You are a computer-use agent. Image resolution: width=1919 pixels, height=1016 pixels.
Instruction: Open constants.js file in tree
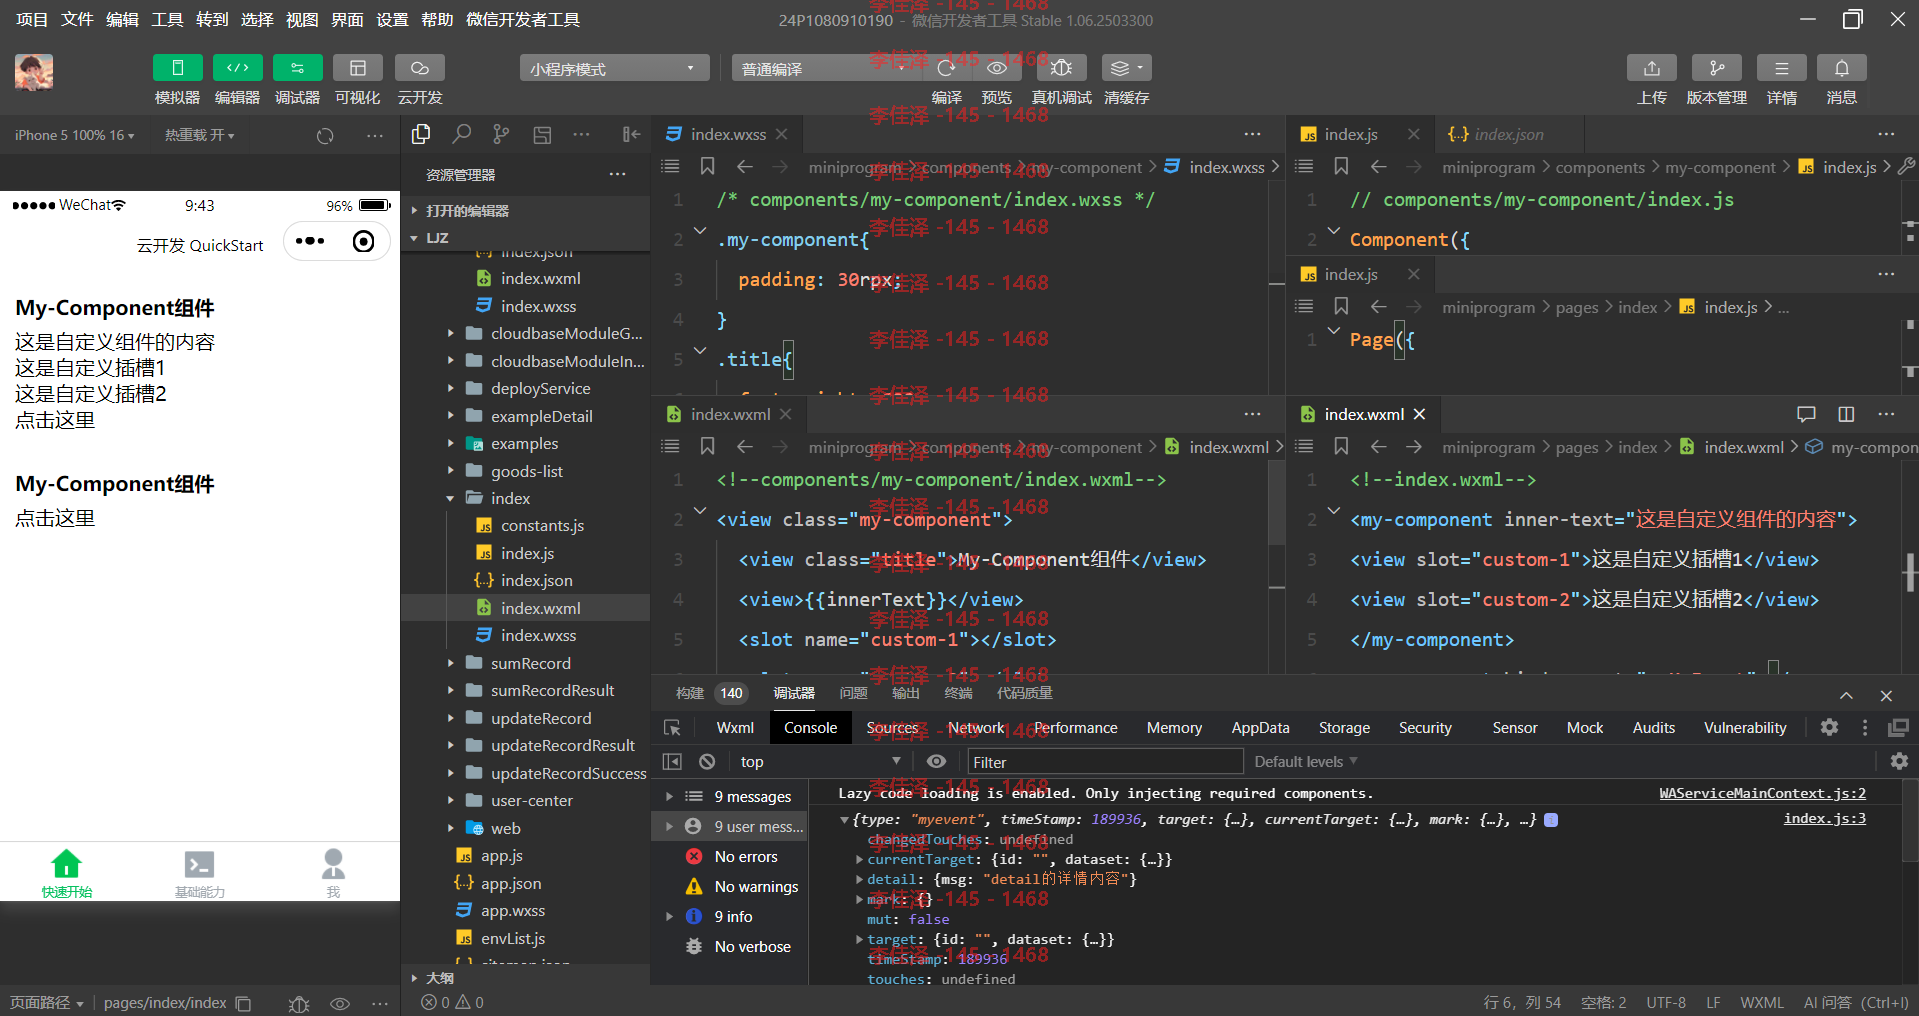click(x=542, y=525)
